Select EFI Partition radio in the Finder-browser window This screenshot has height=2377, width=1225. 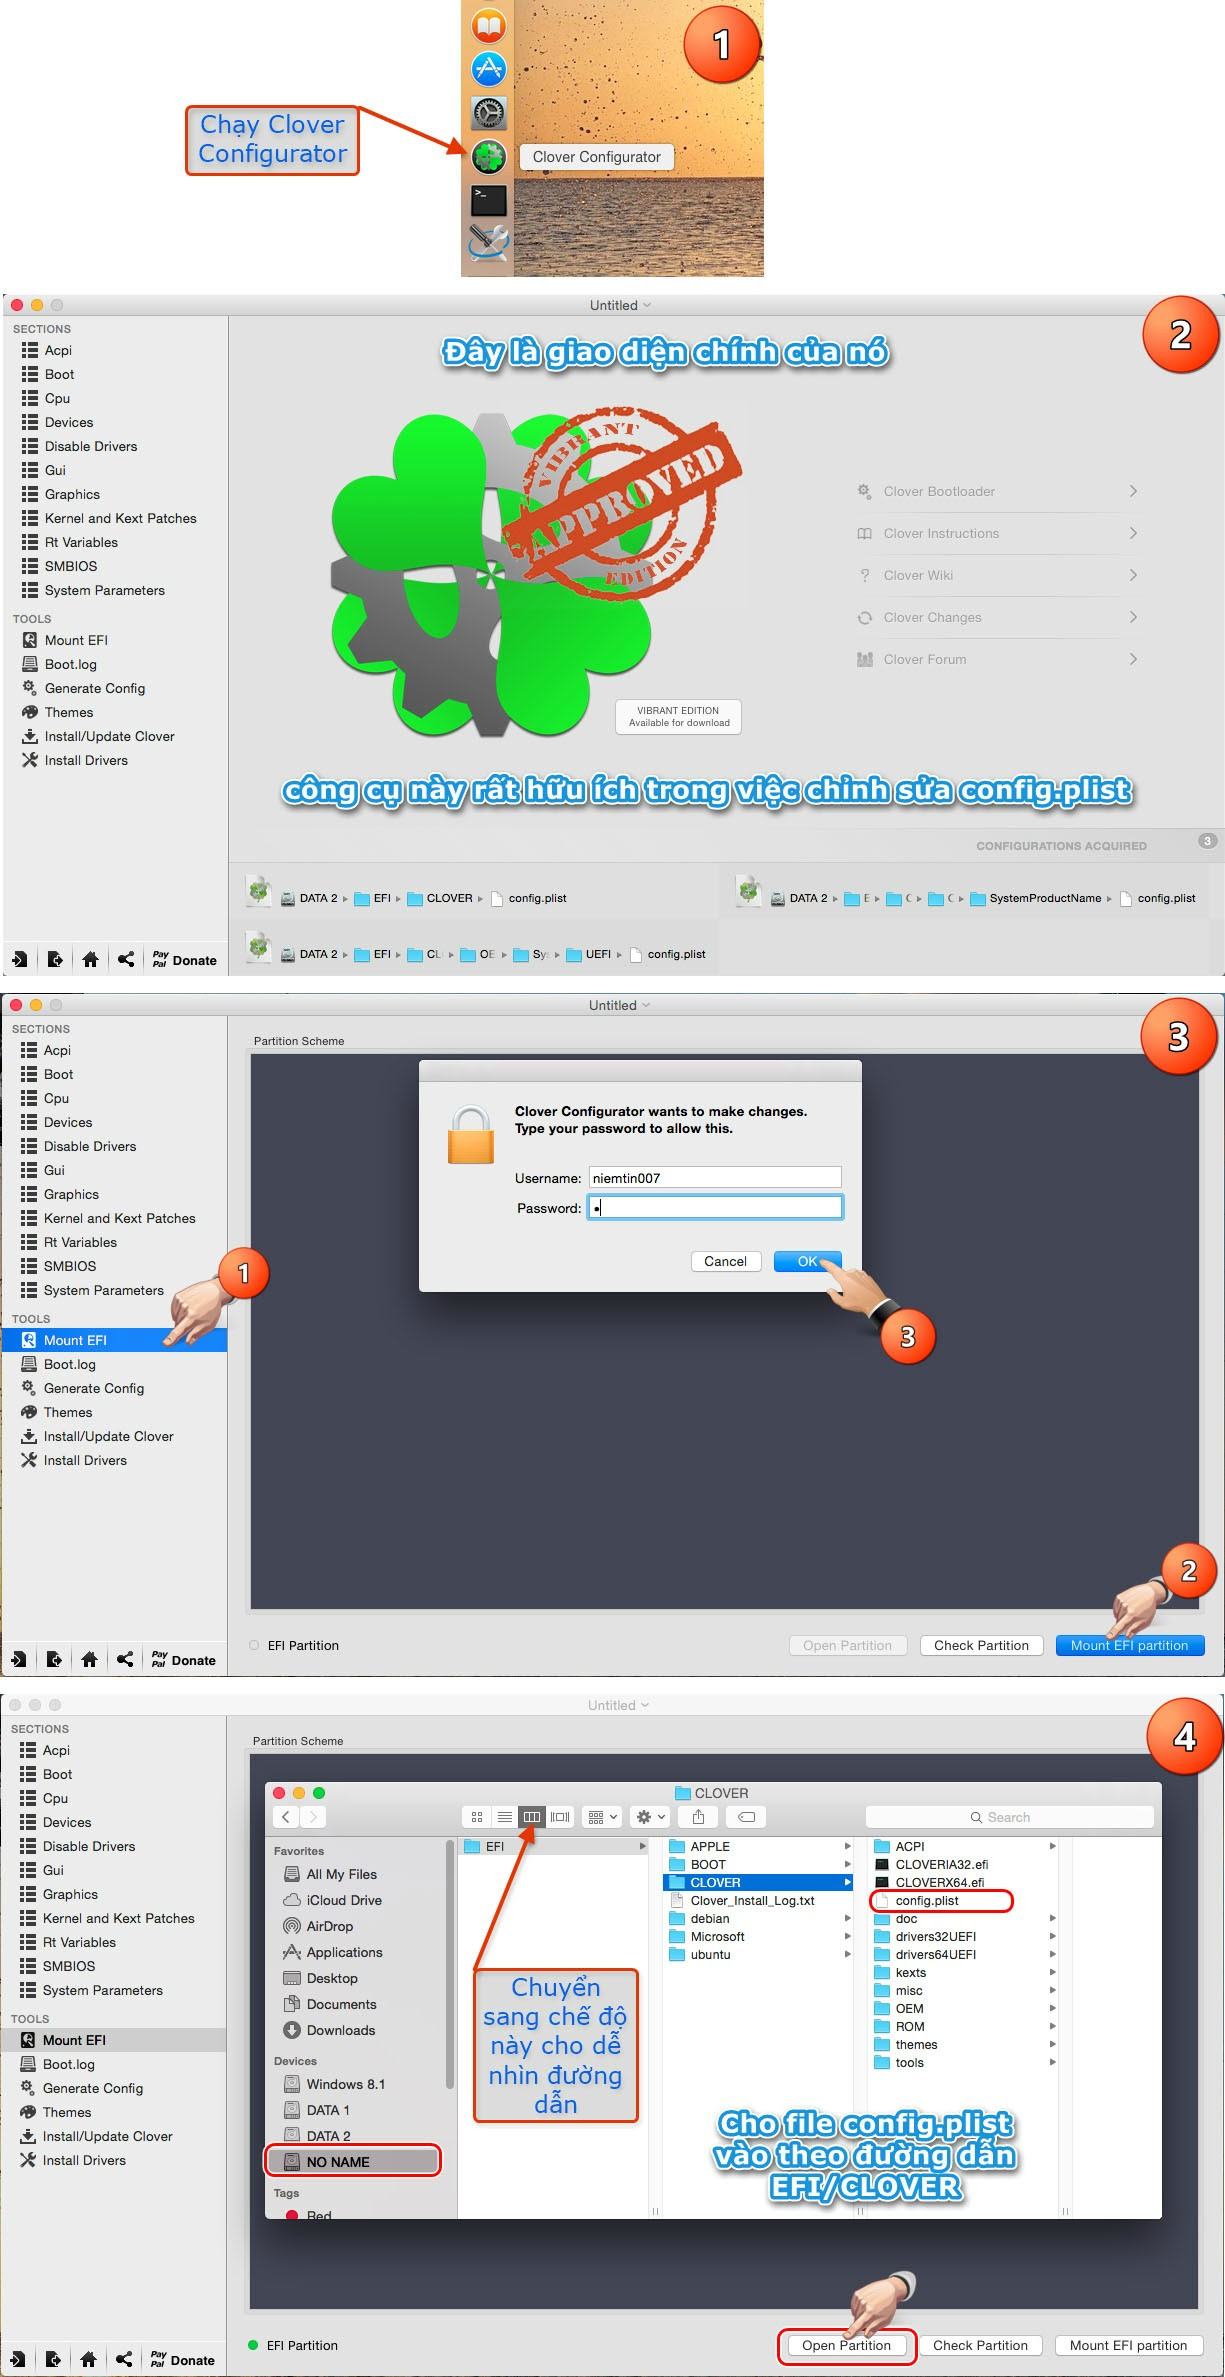253,2345
